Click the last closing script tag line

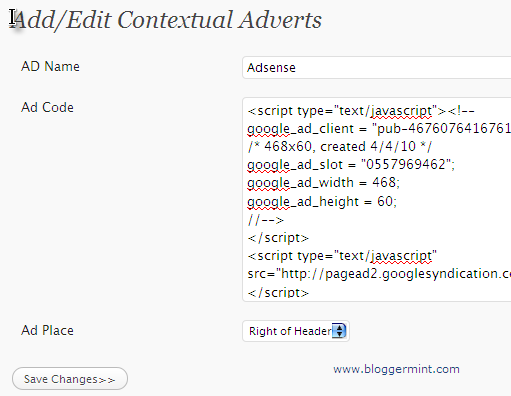click(x=278, y=293)
